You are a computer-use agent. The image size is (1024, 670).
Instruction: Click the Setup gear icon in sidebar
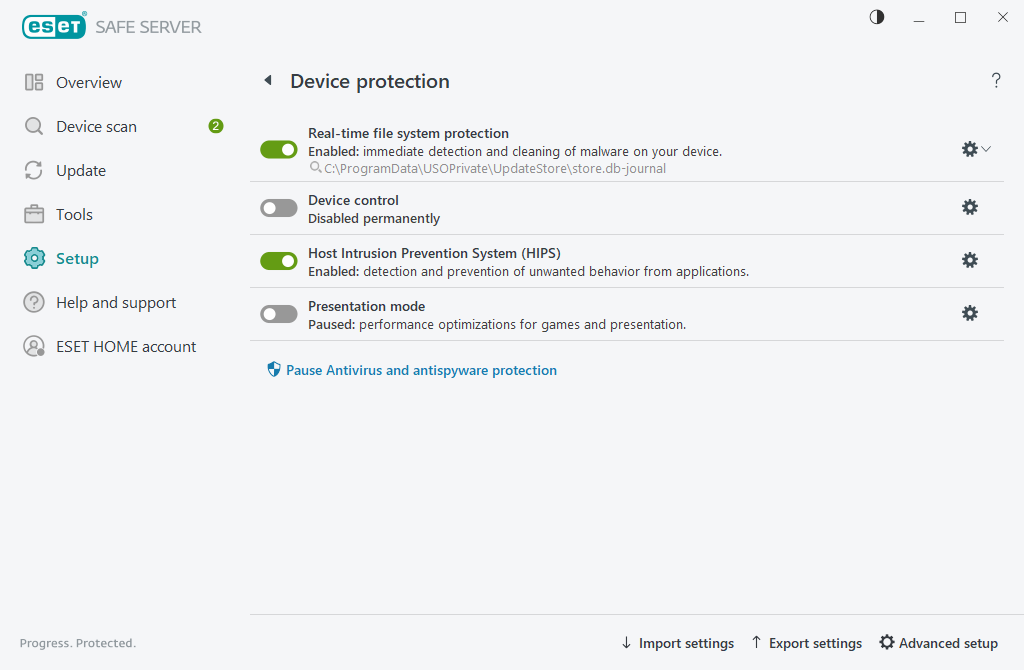click(34, 259)
